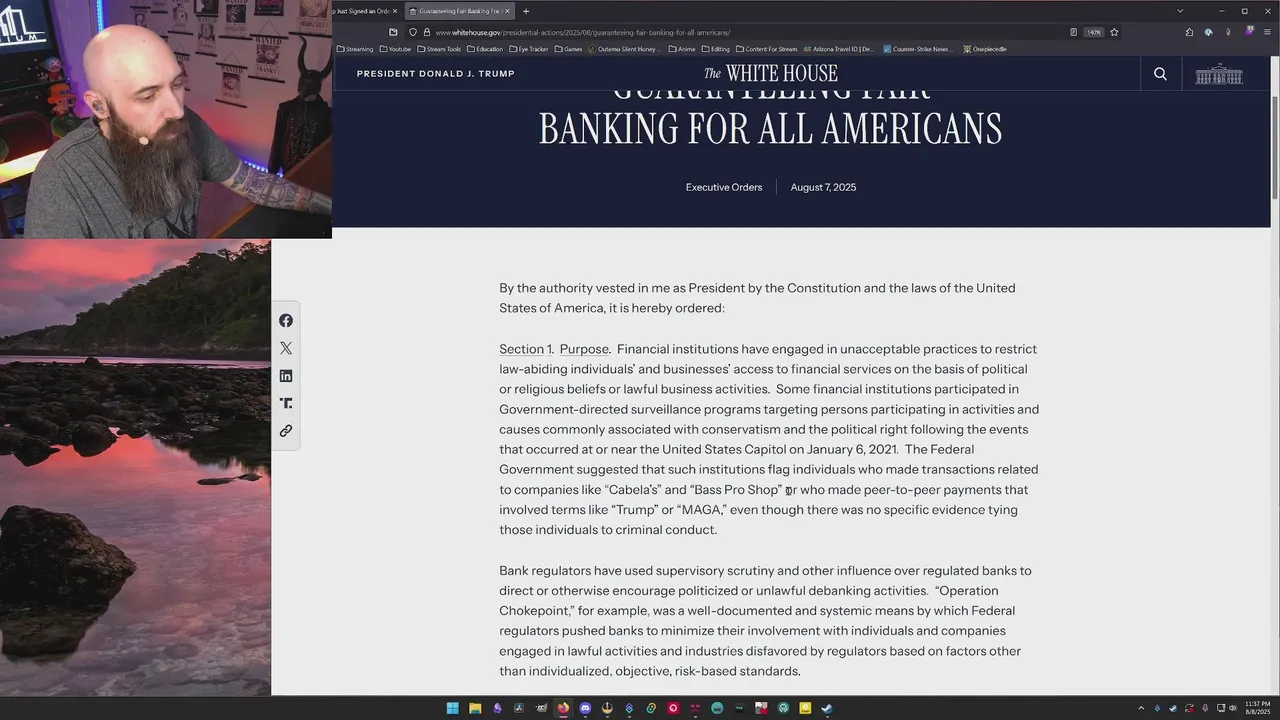Share the article on Facebook
The height and width of the screenshot is (720, 1280).
pos(286,321)
